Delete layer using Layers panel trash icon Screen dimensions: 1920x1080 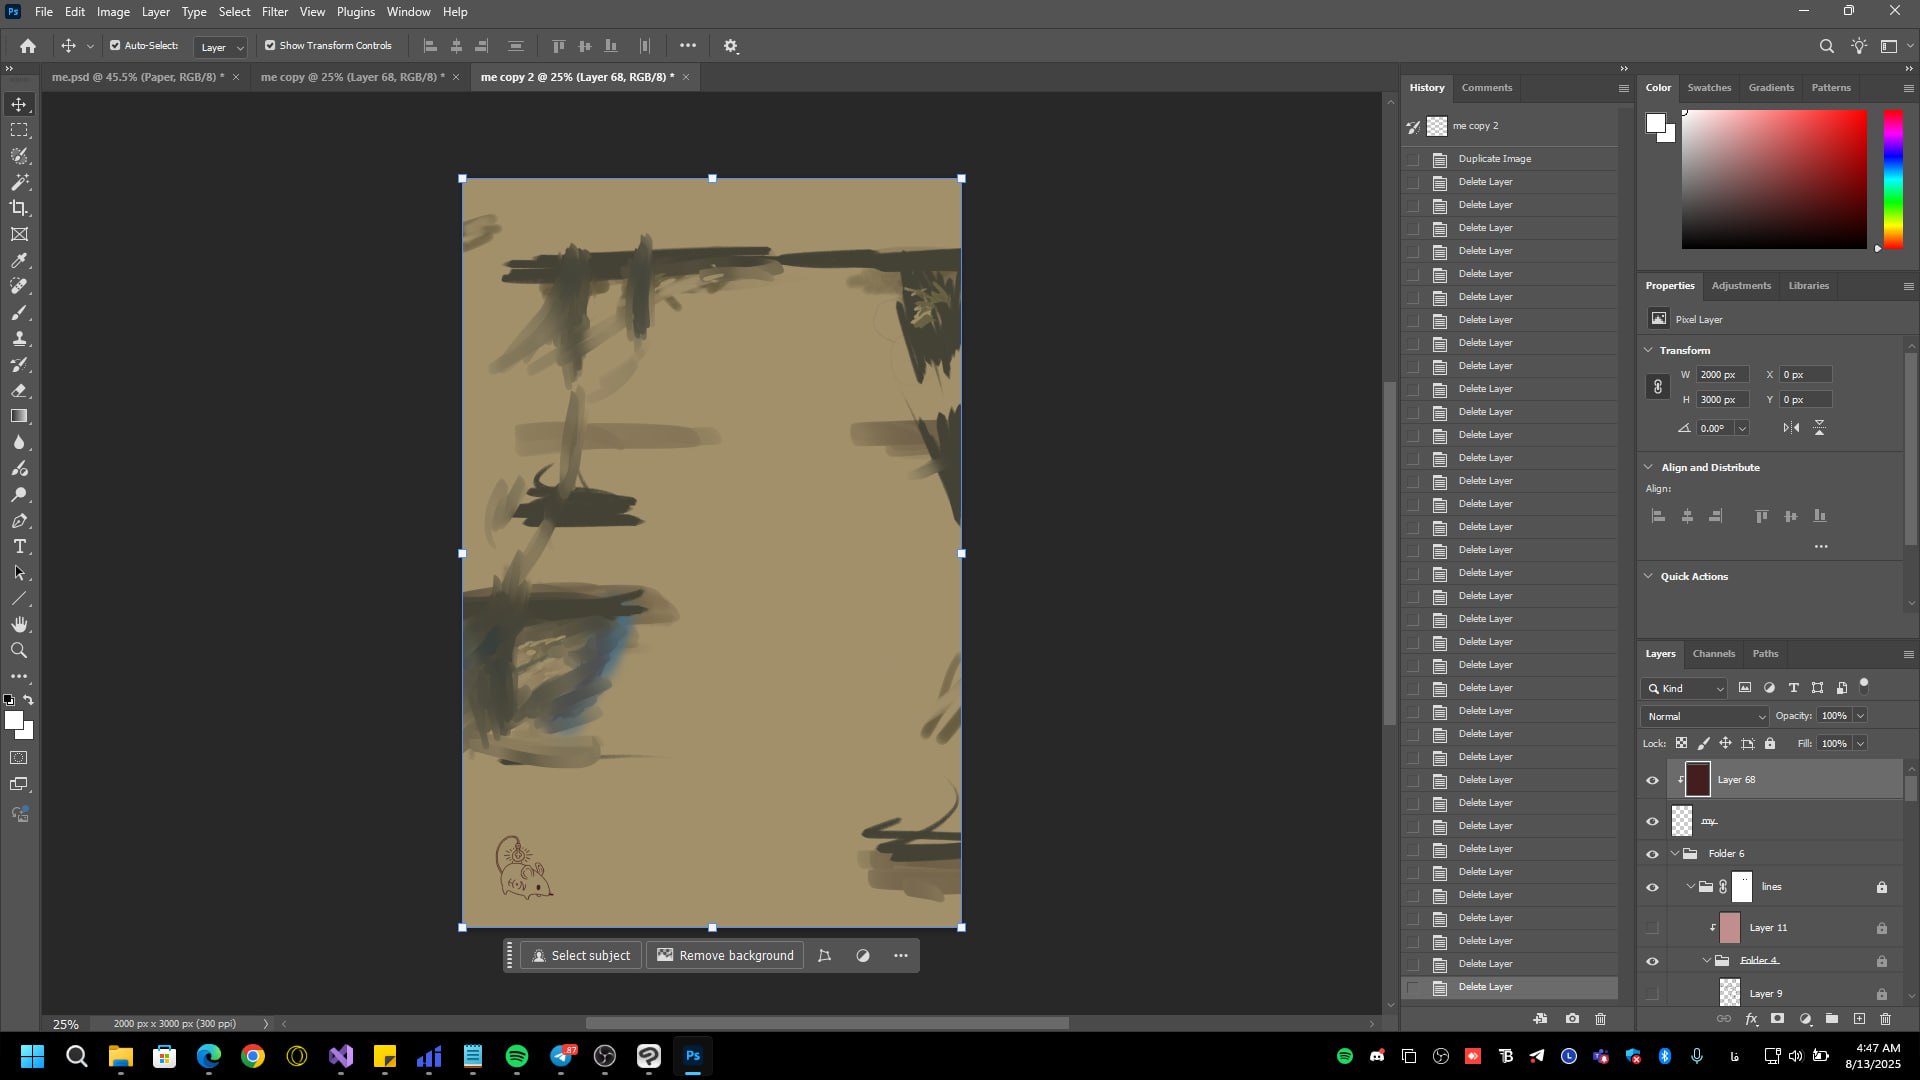(1885, 1019)
